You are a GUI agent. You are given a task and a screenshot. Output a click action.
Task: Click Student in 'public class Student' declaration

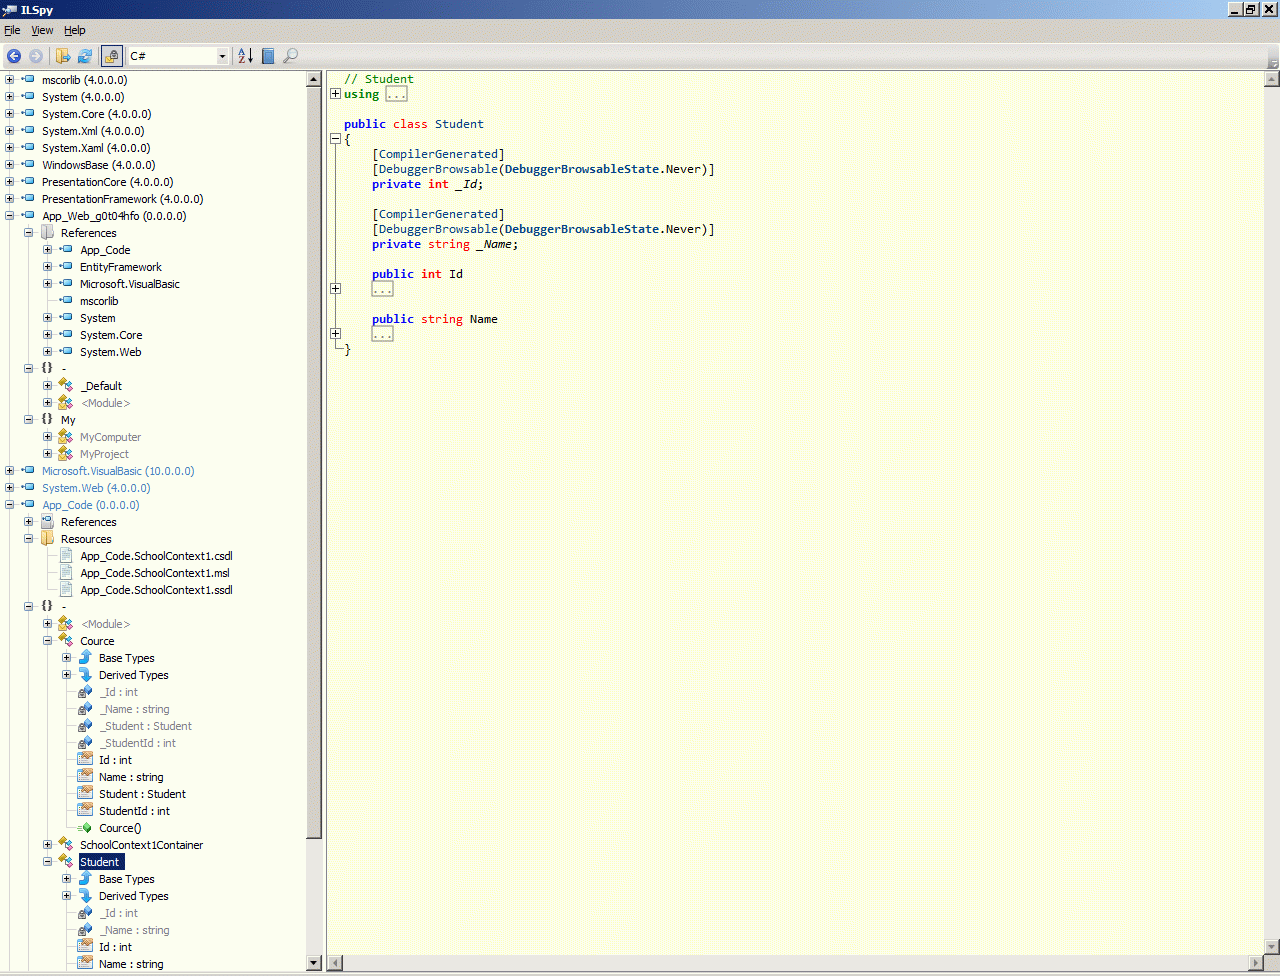click(x=459, y=124)
